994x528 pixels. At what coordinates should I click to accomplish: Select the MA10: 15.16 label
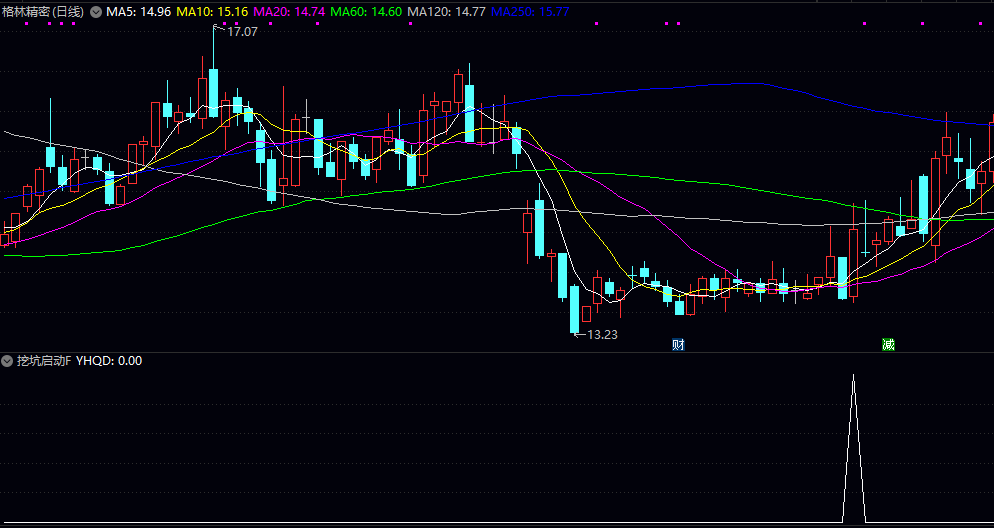212,11
